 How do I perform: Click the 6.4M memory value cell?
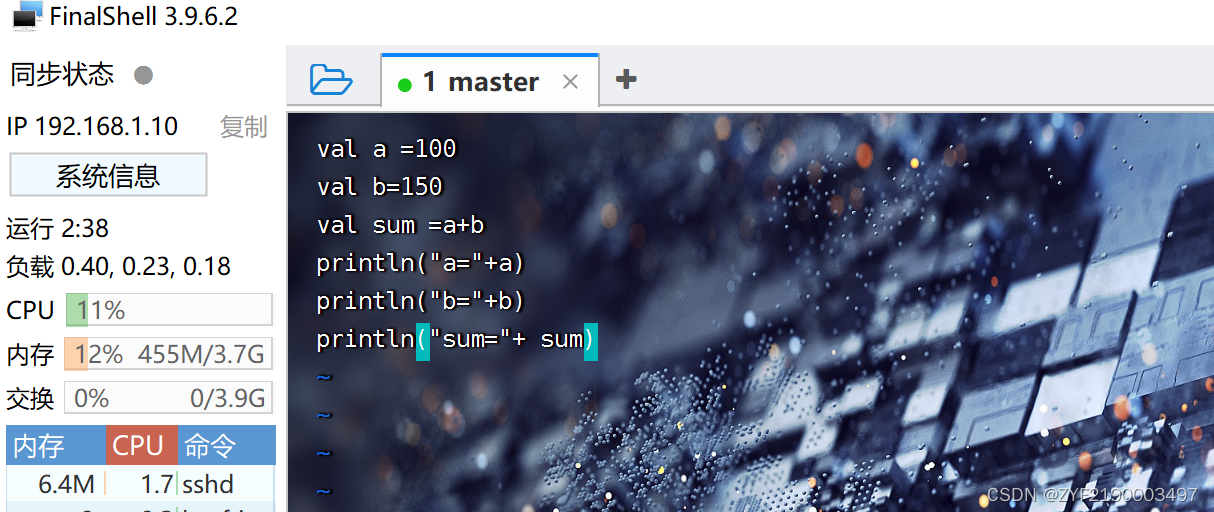pos(67,485)
